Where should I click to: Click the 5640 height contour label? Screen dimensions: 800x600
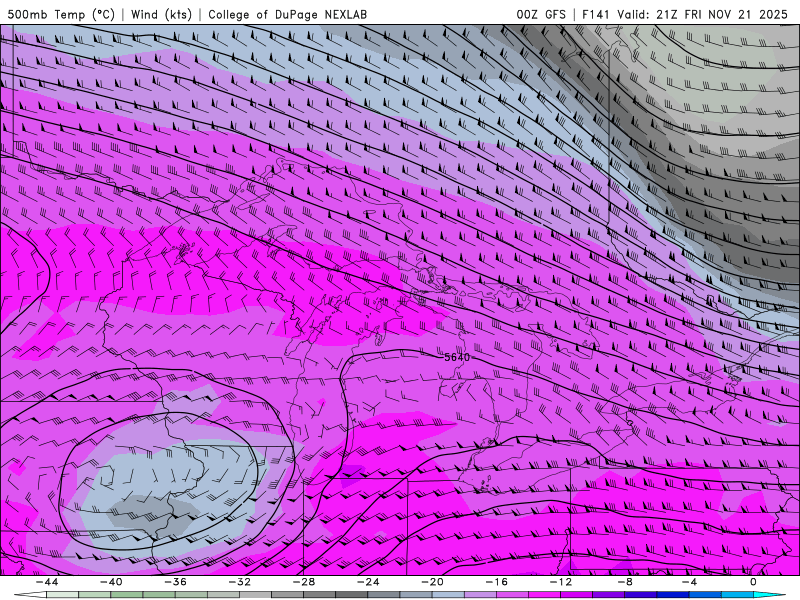coord(457,357)
